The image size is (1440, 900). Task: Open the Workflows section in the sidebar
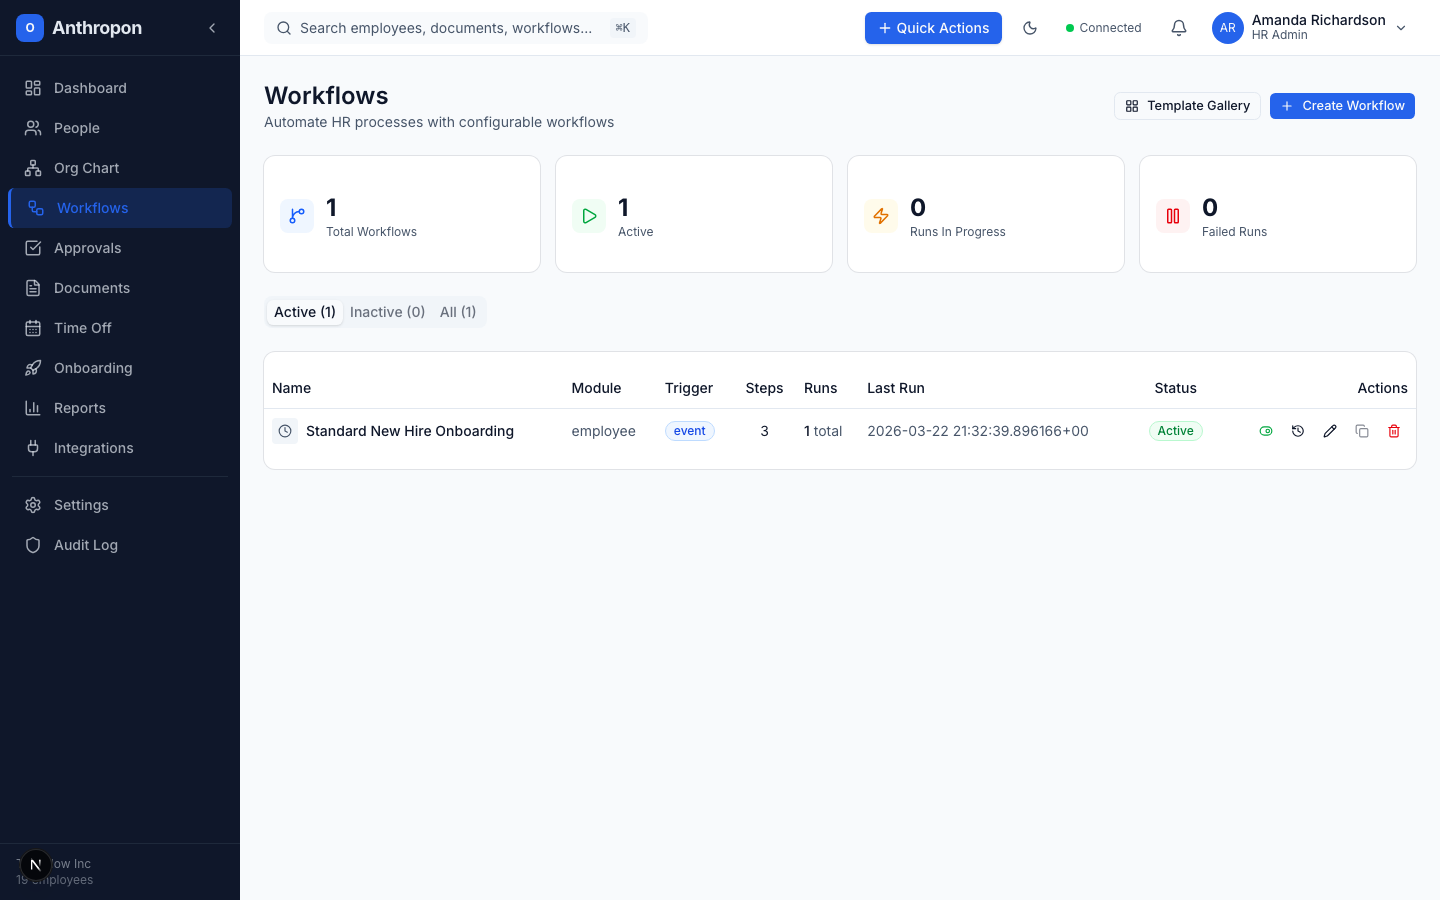tap(92, 208)
